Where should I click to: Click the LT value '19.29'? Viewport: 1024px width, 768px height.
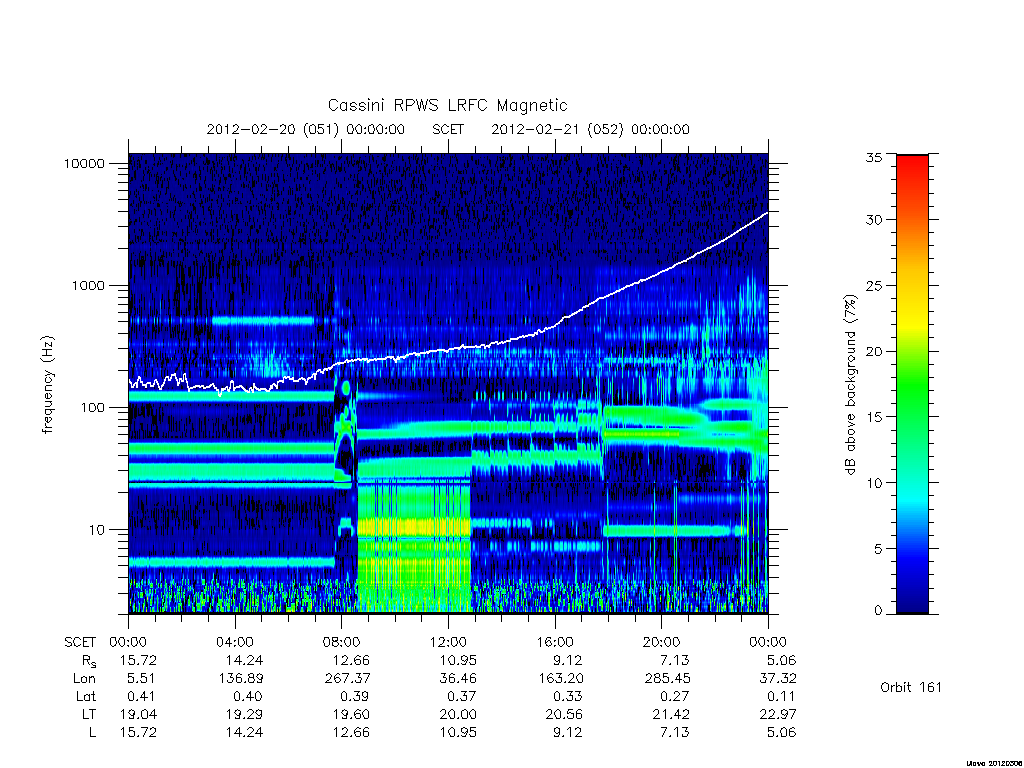tap(244, 714)
